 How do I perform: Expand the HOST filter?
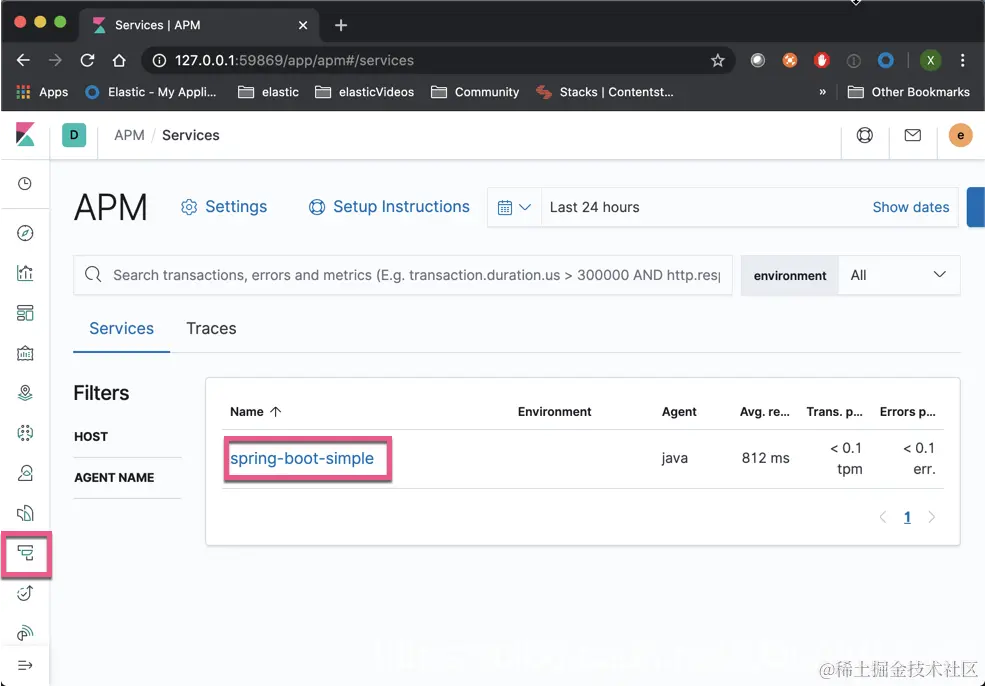pos(91,437)
